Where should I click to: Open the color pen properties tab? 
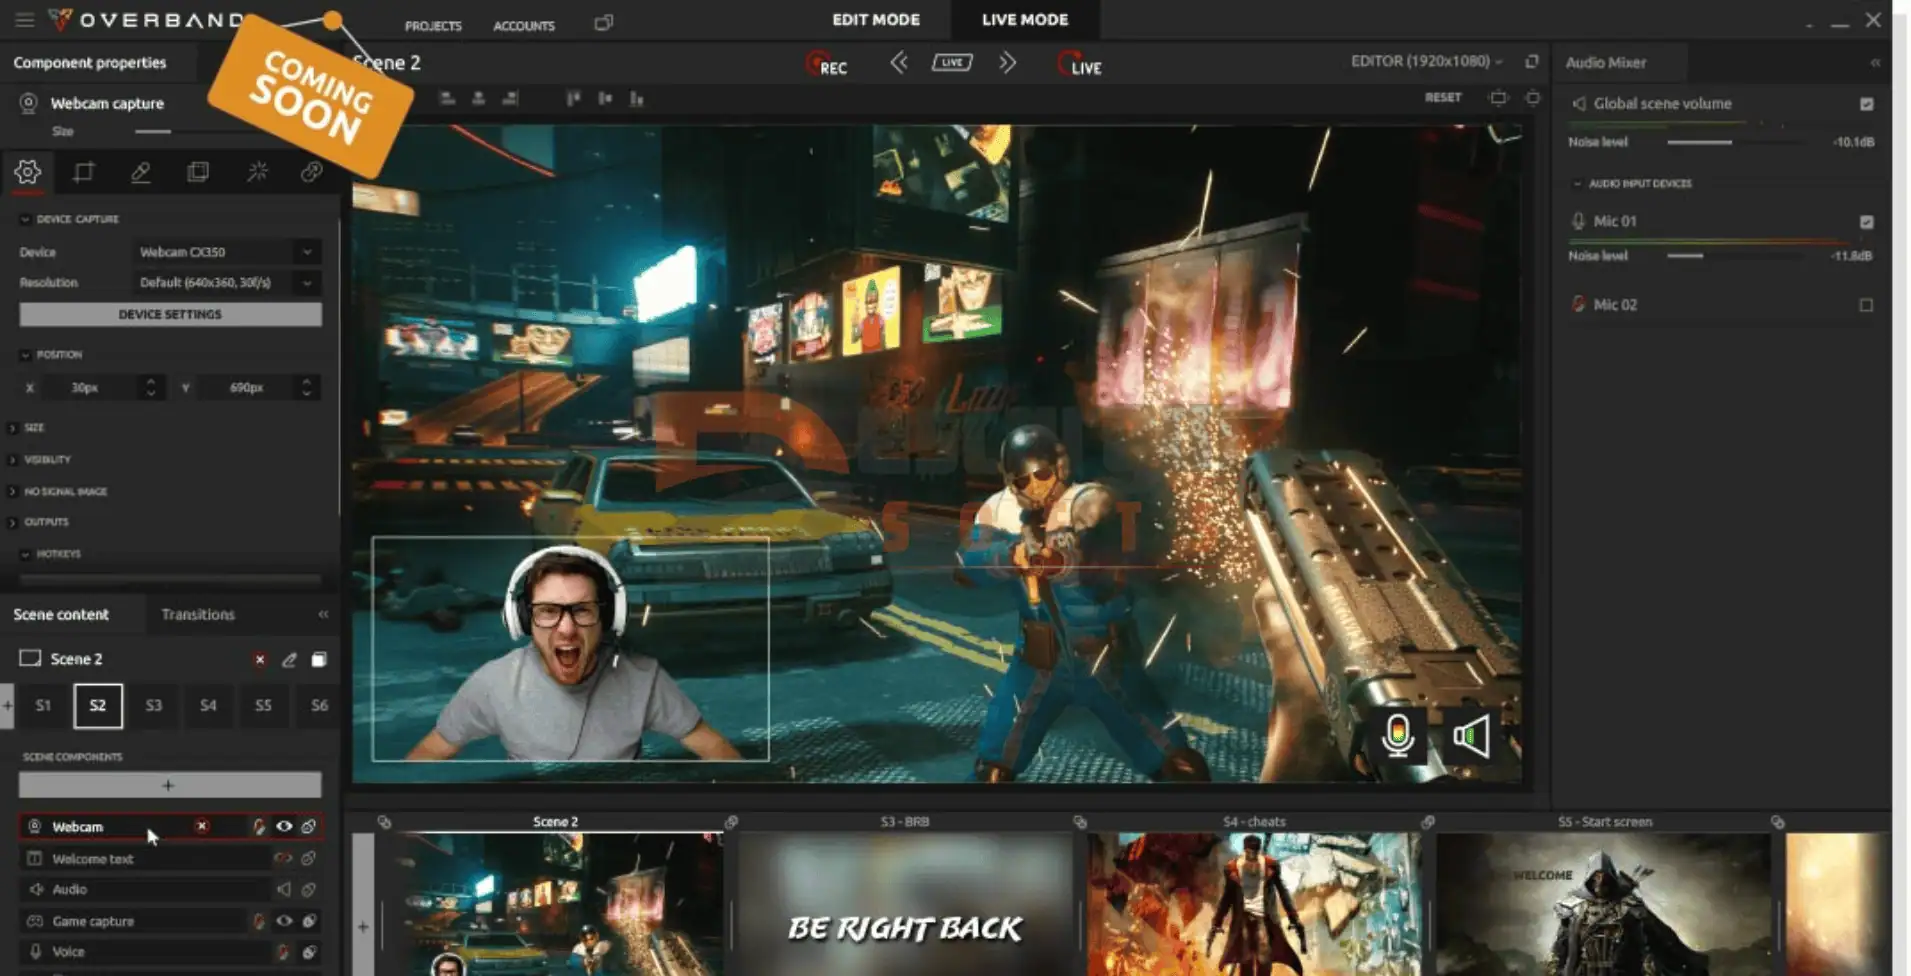click(141, 172)
